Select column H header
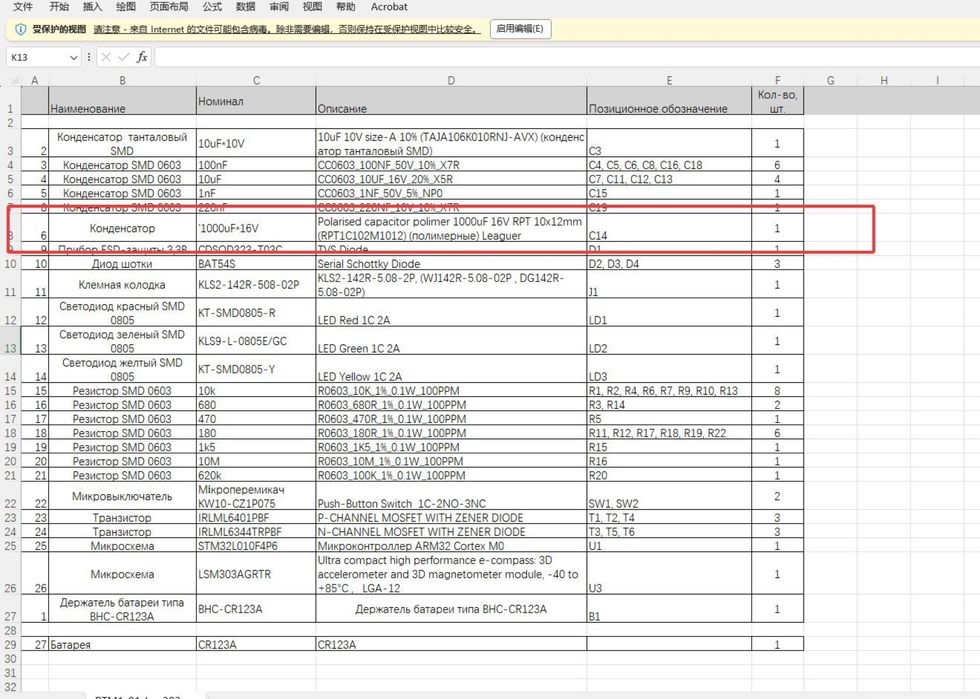 [x=883, y=80]
